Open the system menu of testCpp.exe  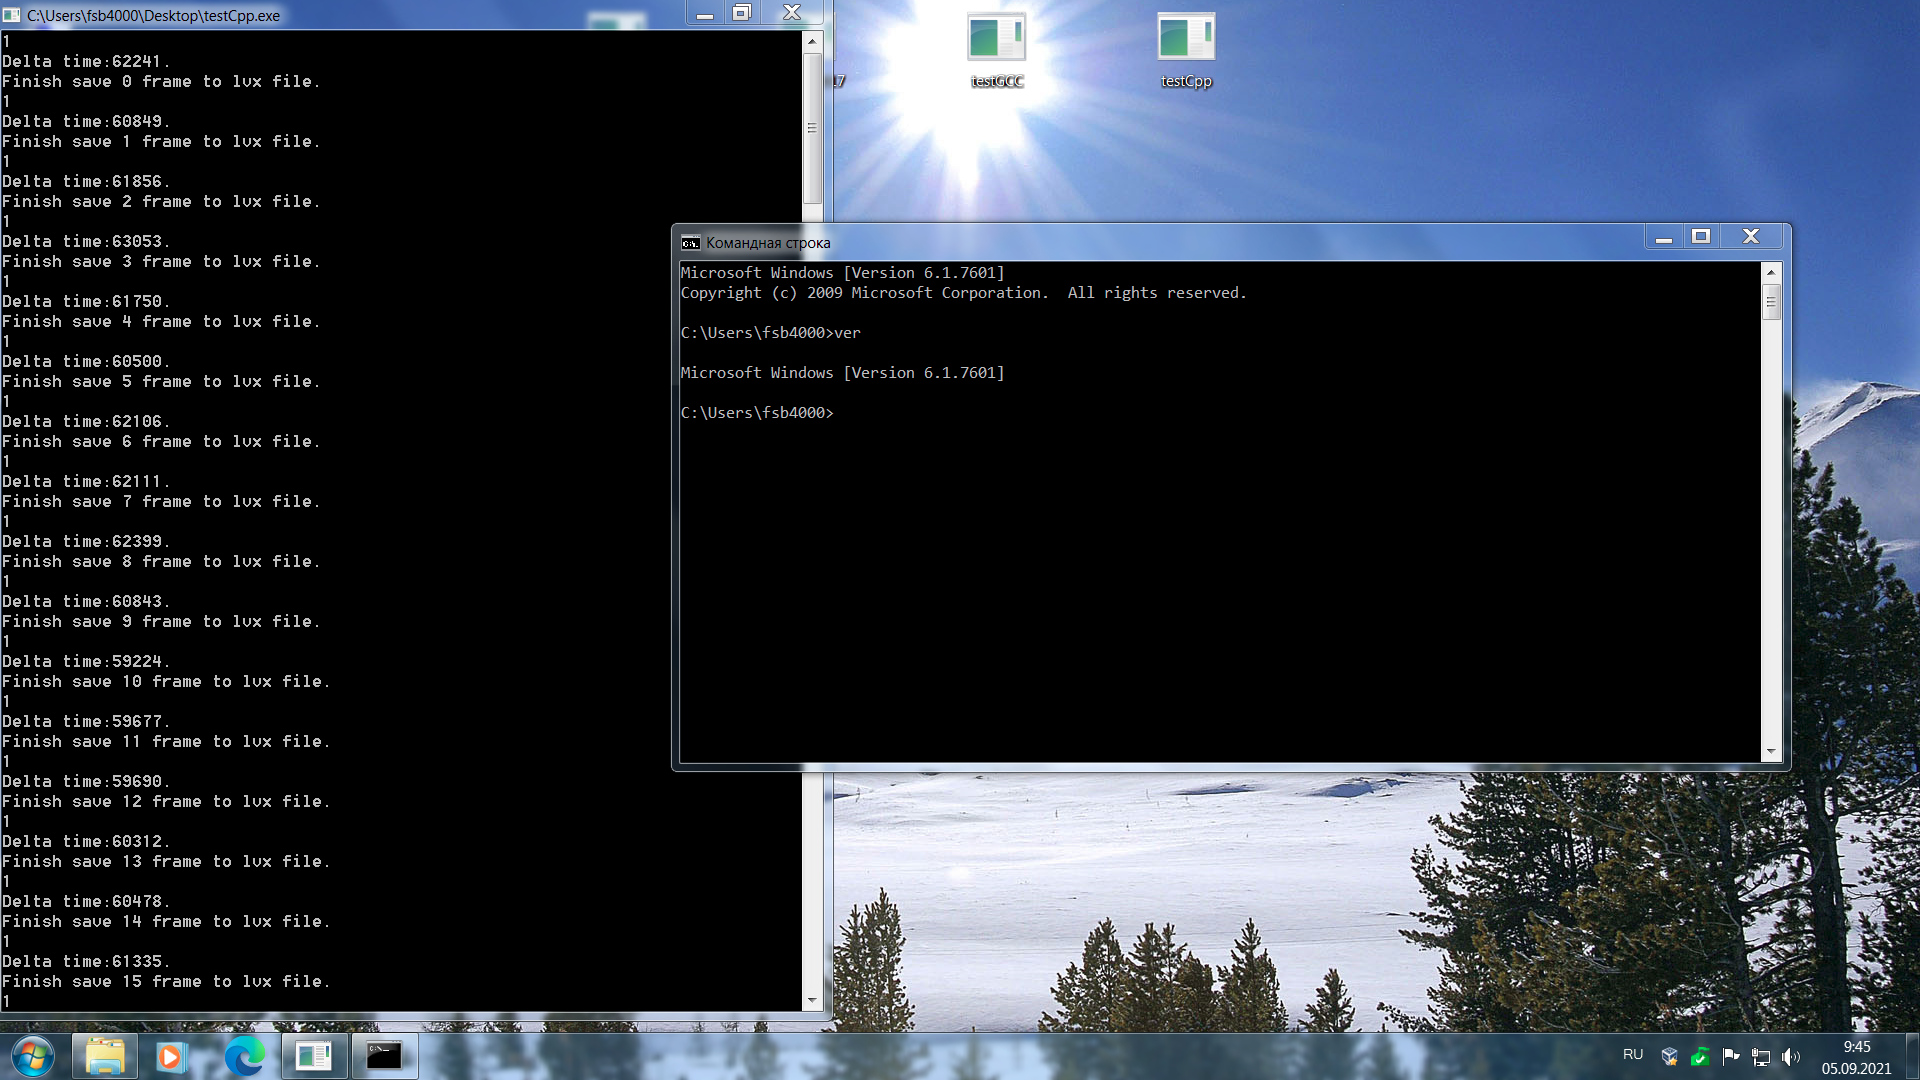(x=11, y=15)
